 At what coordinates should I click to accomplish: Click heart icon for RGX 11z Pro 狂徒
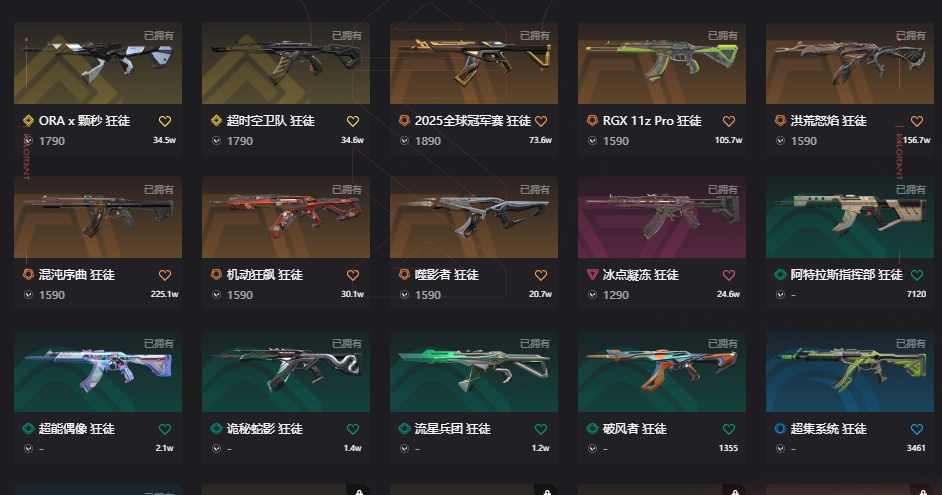coord(729,121)
